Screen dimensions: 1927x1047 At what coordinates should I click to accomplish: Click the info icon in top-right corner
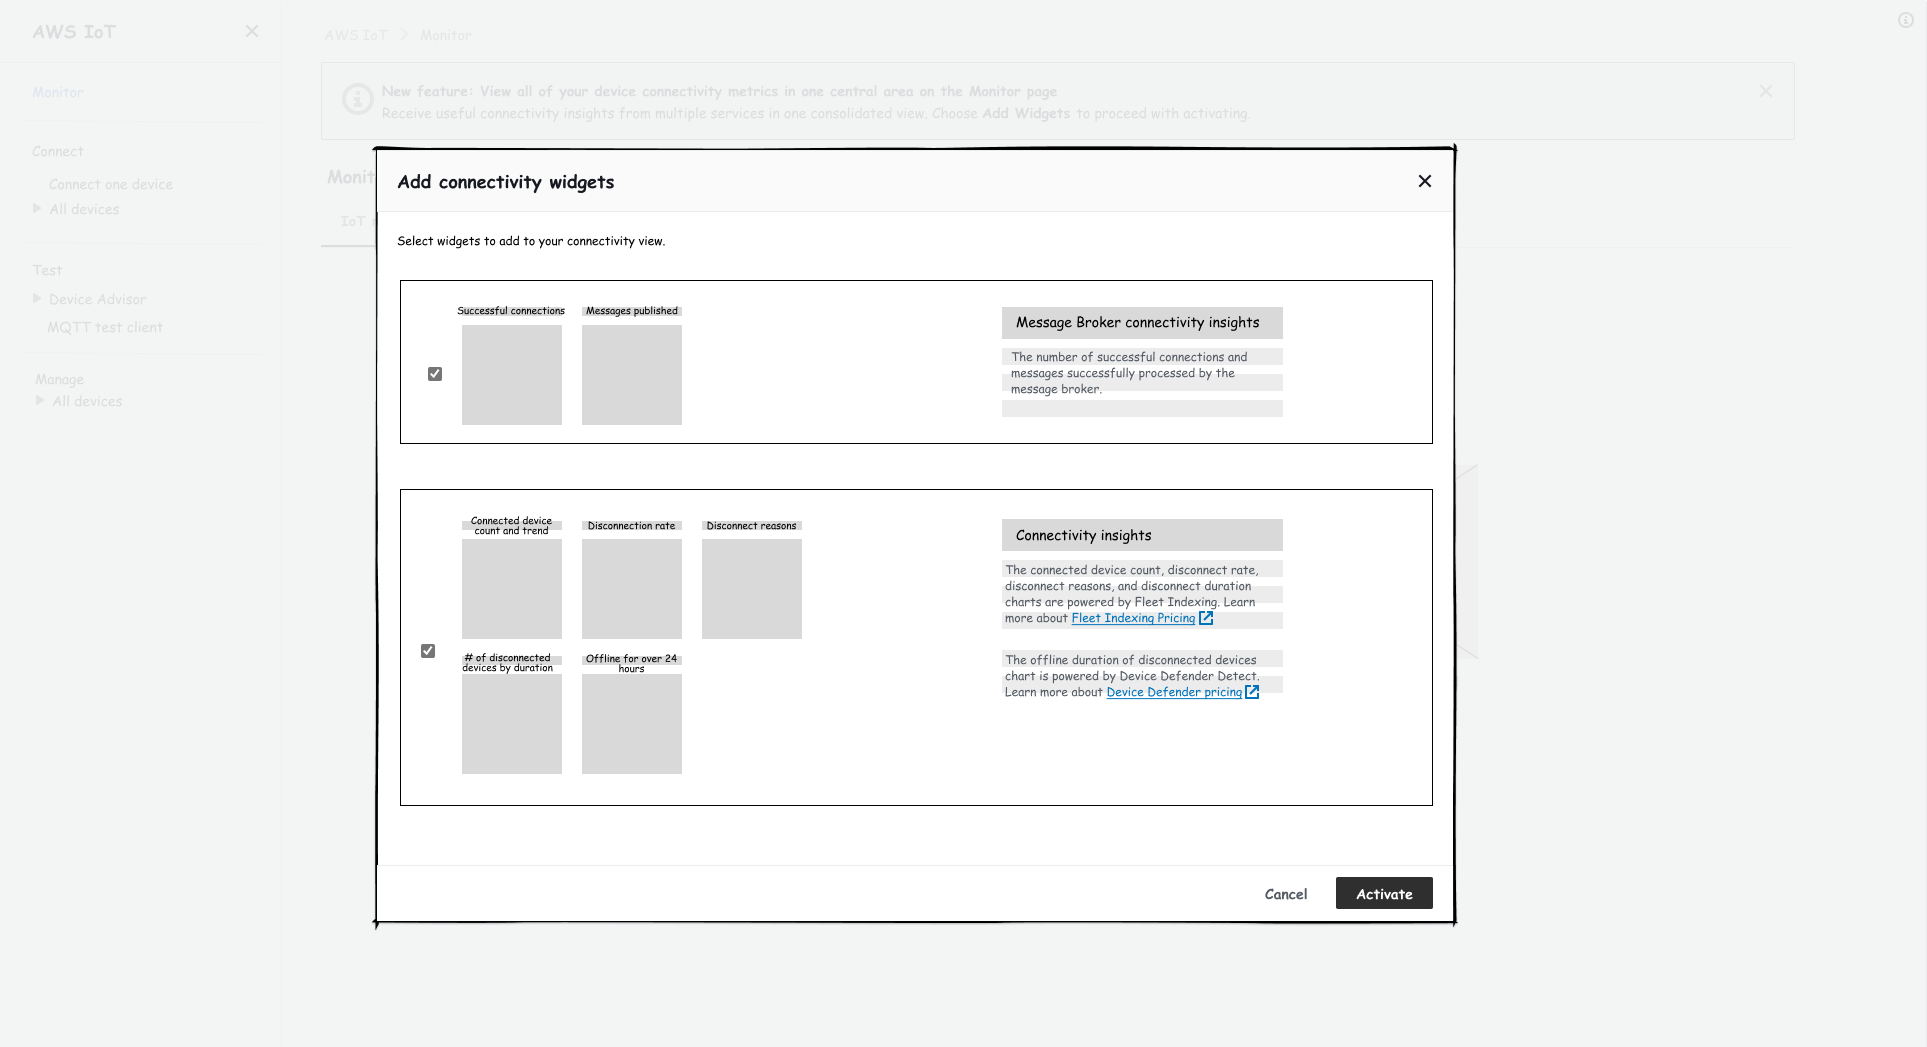(1905, 20)
